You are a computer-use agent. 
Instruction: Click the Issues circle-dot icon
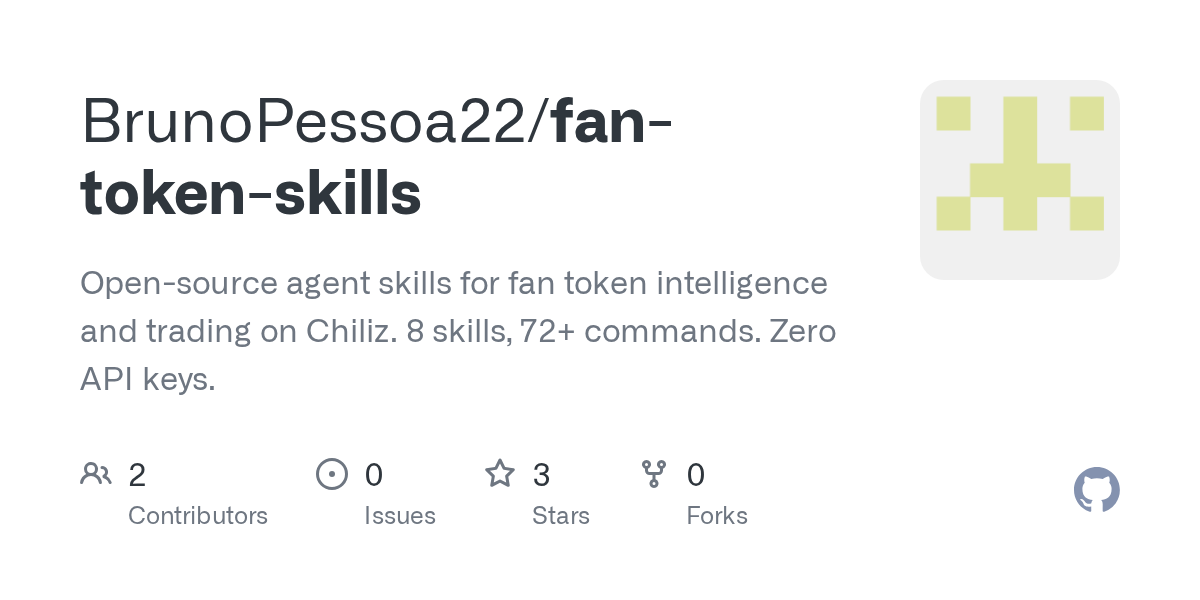point(332,474)
